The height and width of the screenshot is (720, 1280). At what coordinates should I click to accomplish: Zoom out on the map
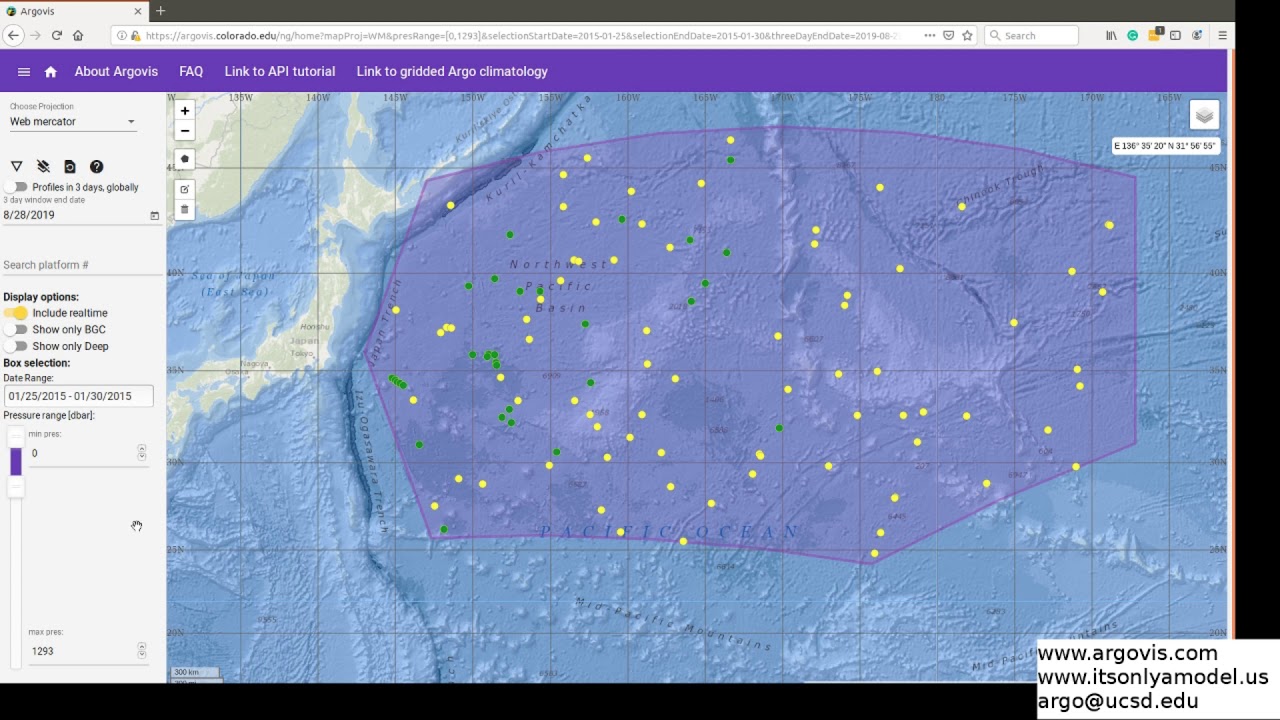click(184, 131)
